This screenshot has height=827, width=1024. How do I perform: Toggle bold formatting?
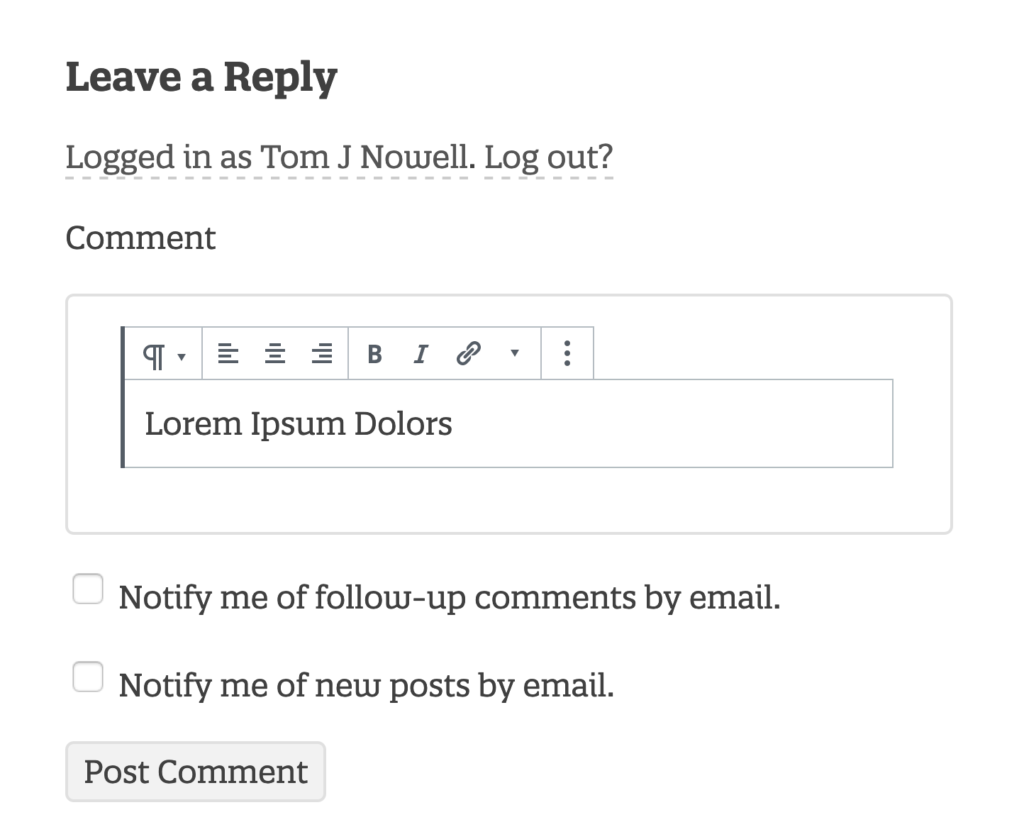tap(374, 354)
